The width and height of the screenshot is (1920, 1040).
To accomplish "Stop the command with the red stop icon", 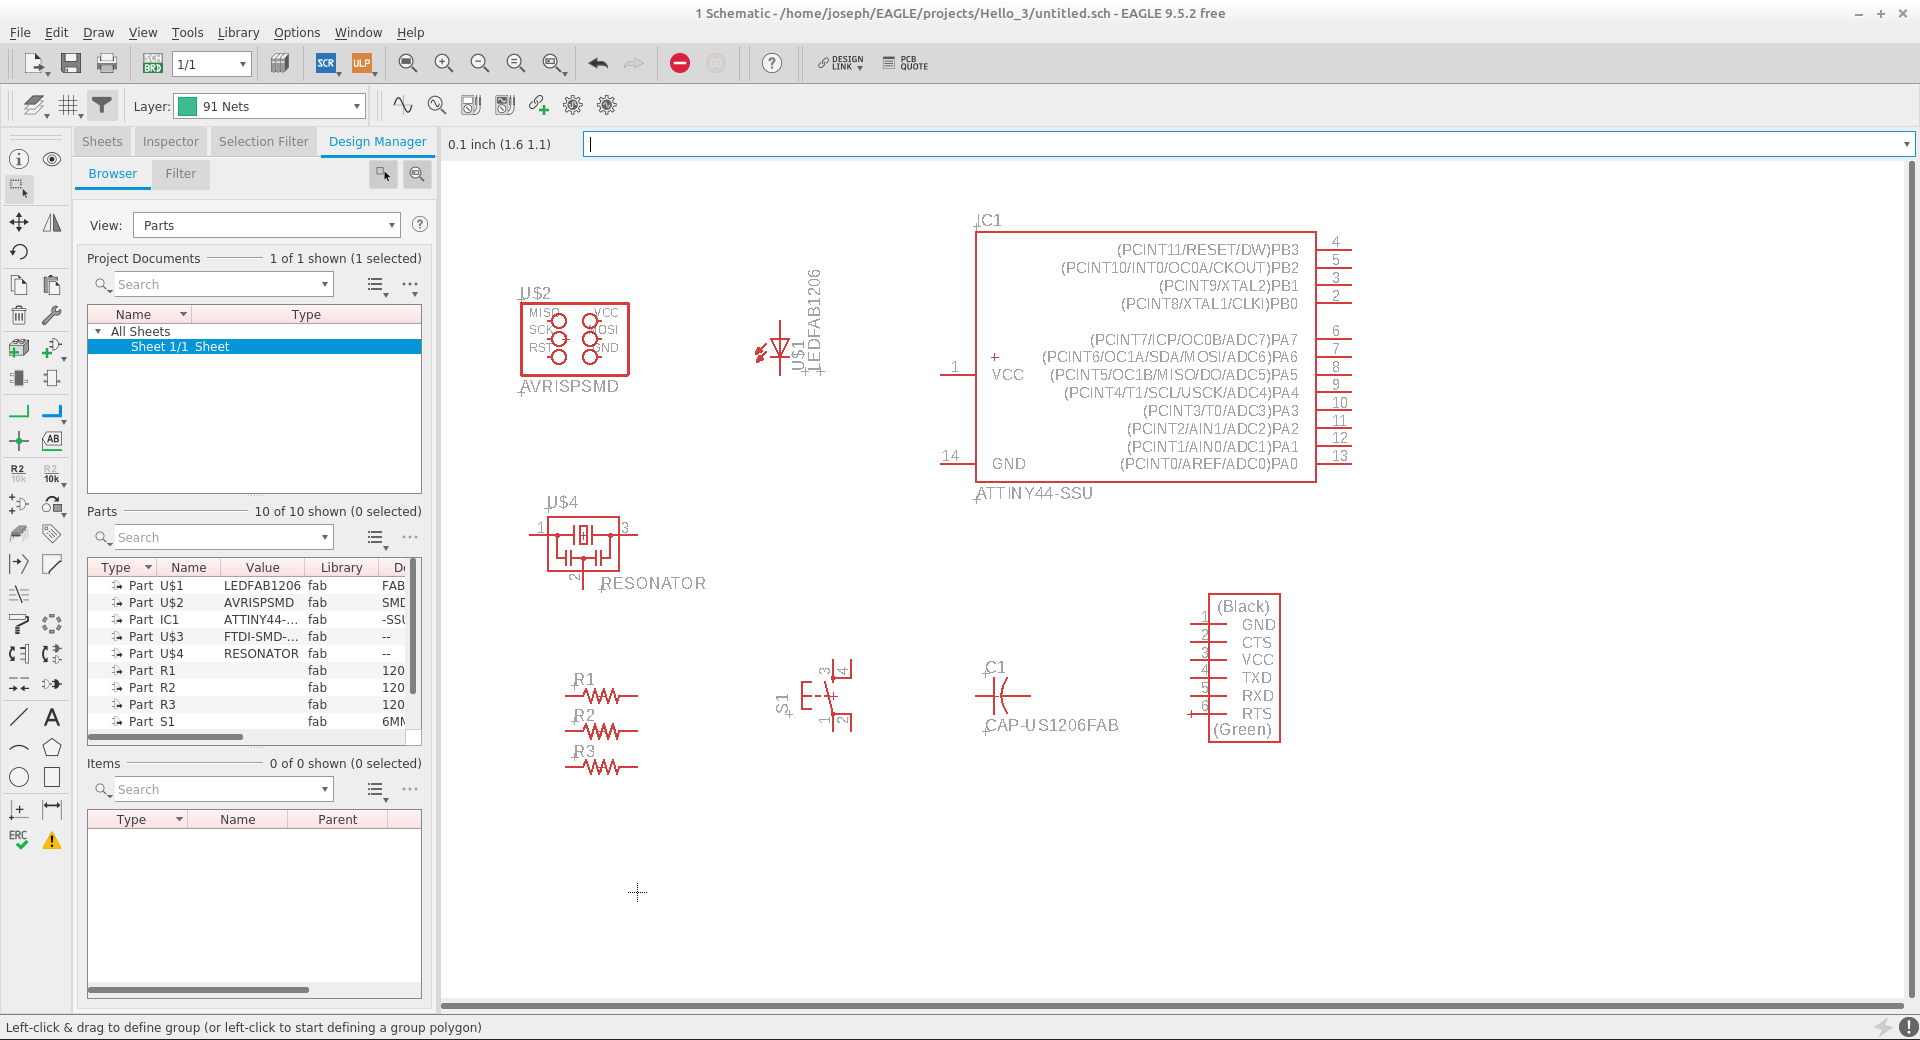I will pos(680,64).
